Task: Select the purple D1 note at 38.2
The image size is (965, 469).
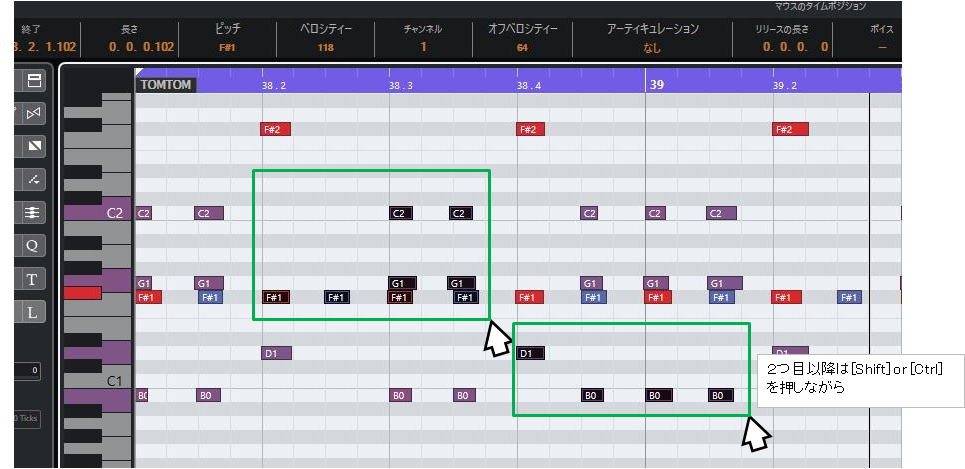Action: [277, 353]
